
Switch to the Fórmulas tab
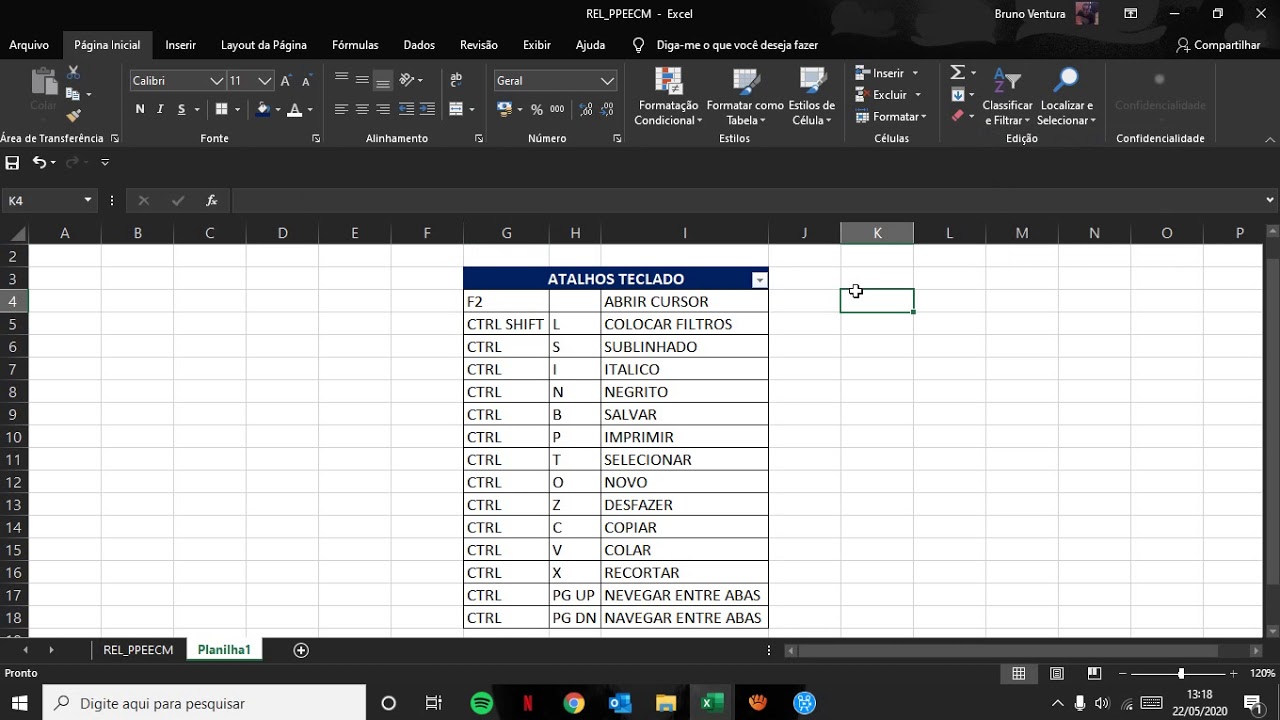coord(355,45)
